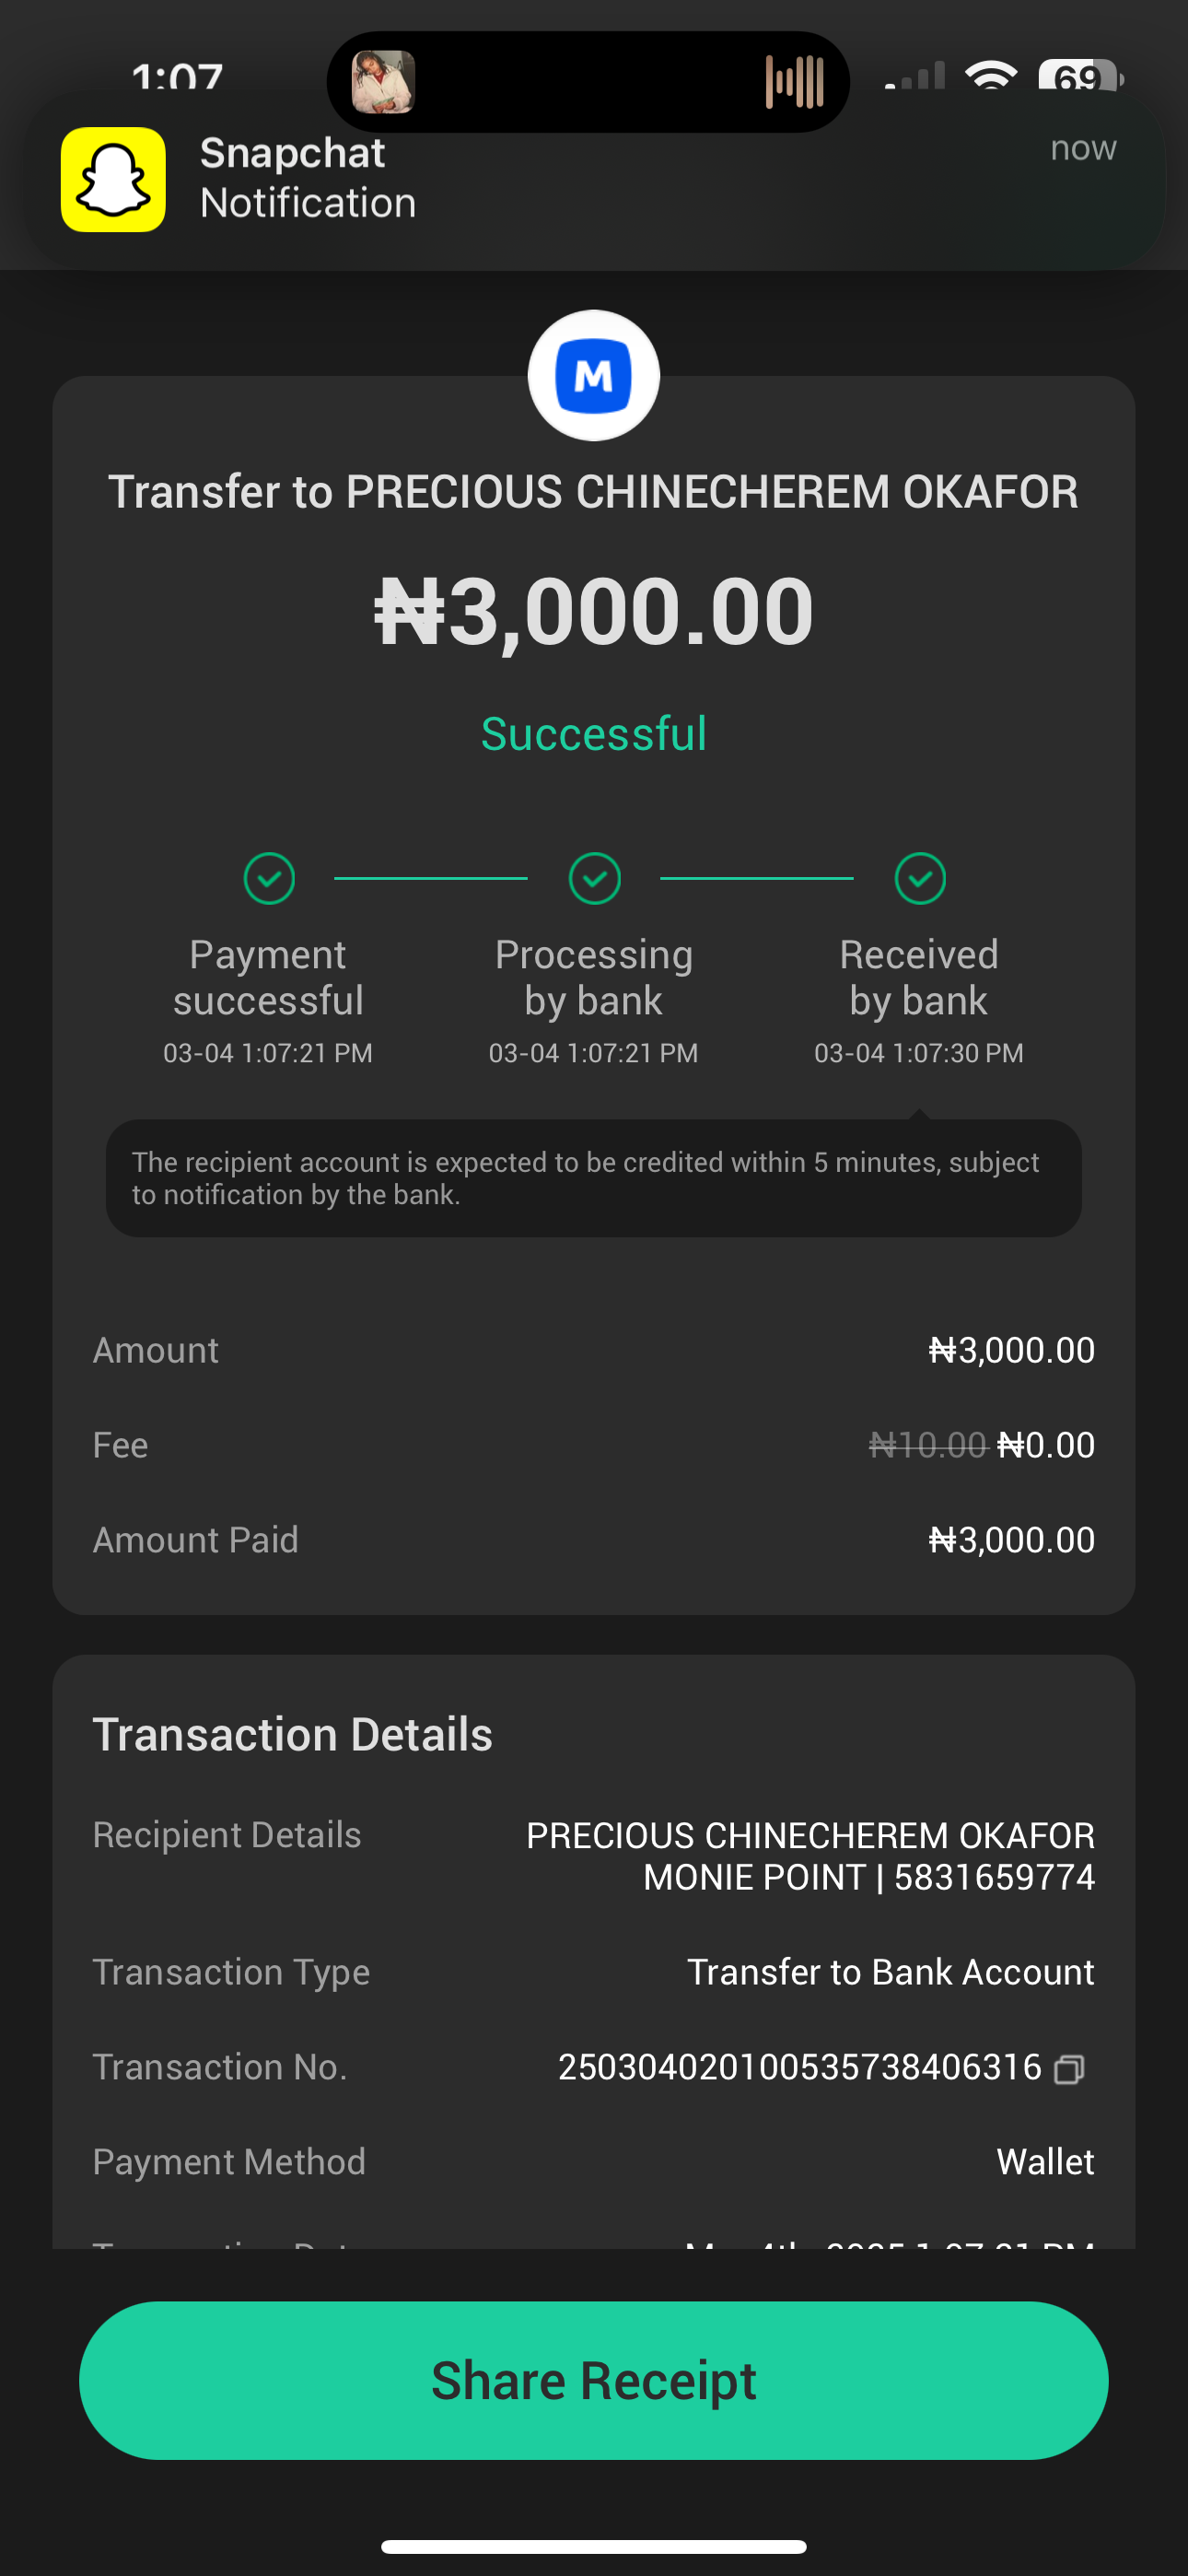Tap the Transaction Details section heading
Screen dimensions: 1188x2576
(x=293, y=1735)
